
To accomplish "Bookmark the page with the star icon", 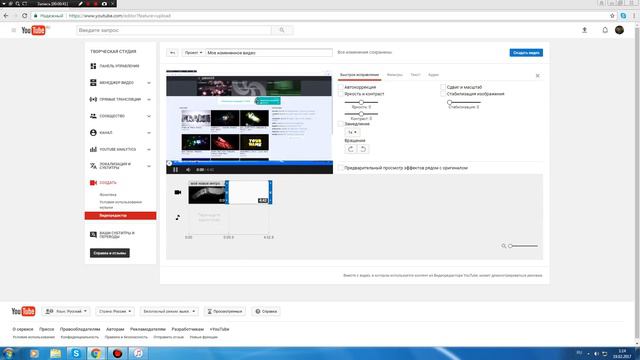I will 612,16.
